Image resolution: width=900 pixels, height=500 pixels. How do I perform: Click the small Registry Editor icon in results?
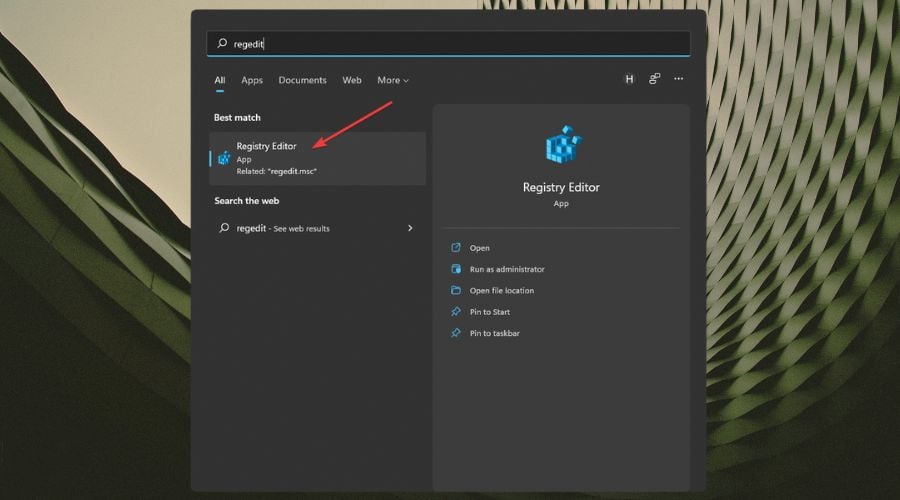(224, 158)
